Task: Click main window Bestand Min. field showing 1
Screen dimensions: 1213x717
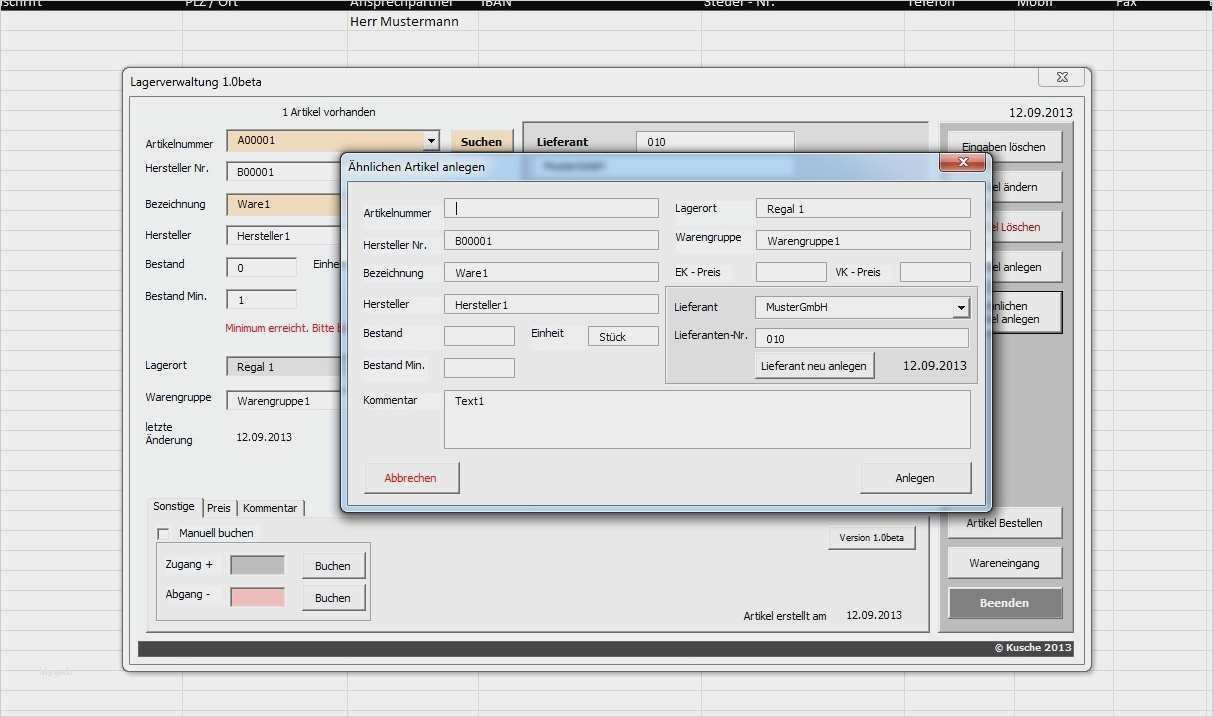Action: [x=261, y=299]
